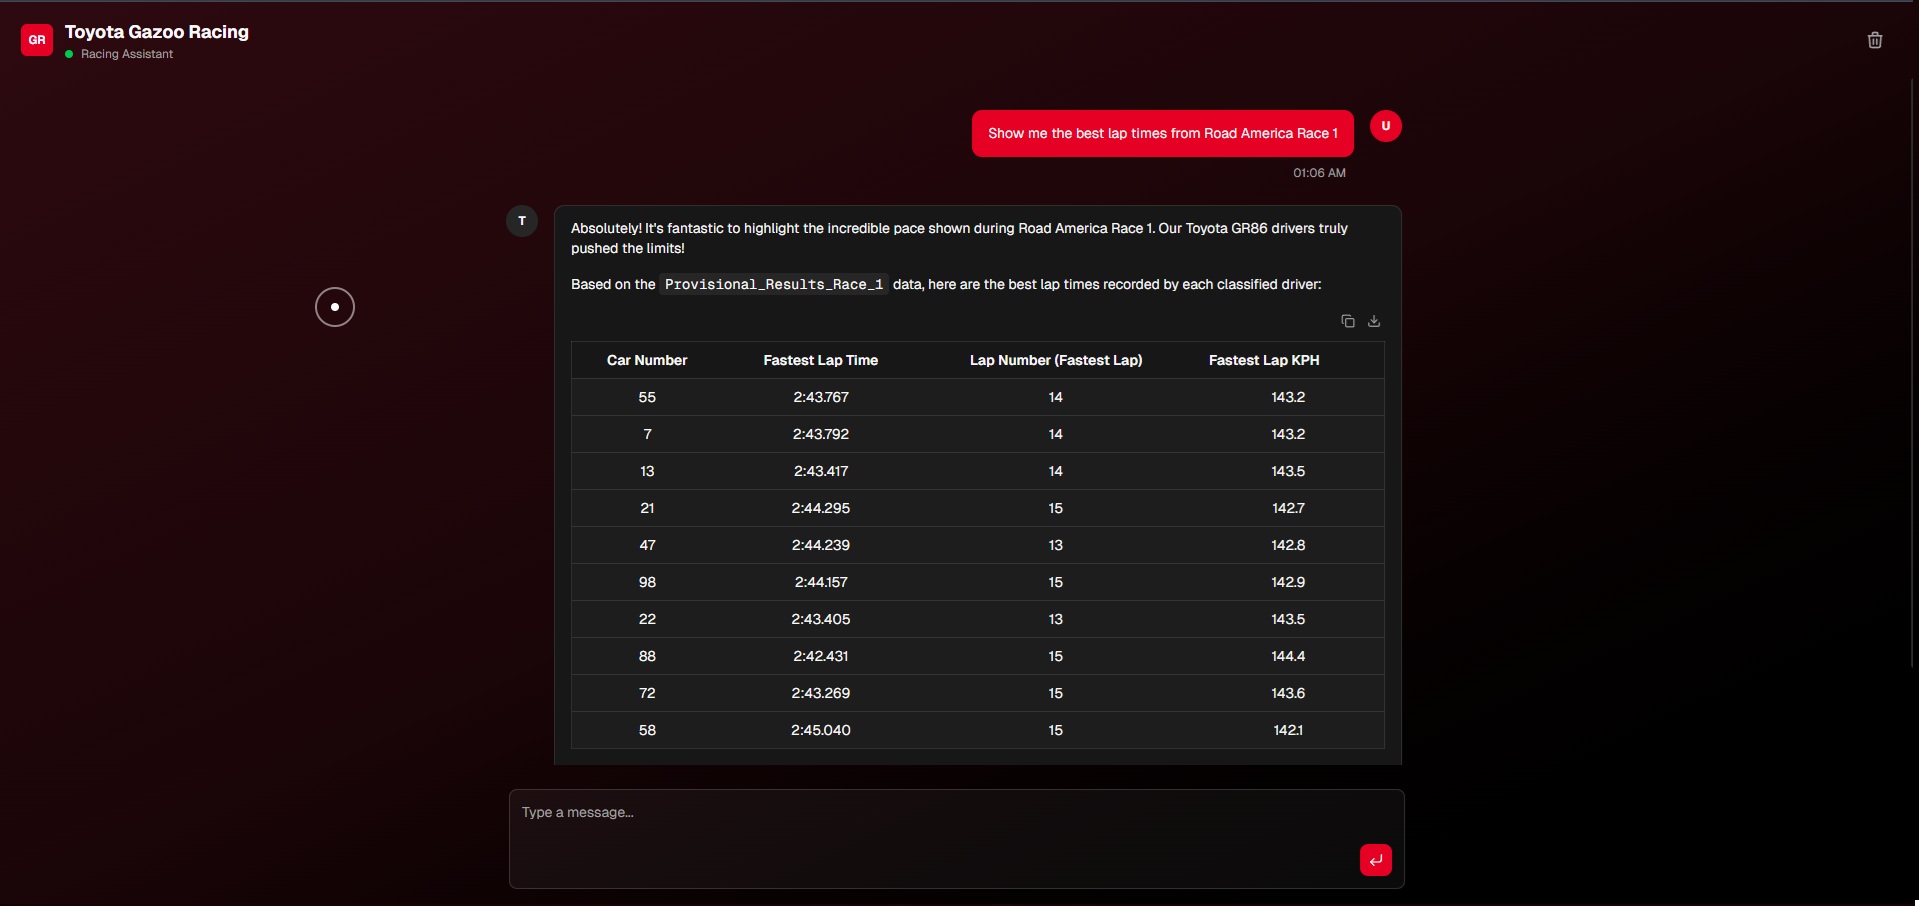
Task: Click the KPH value 142.8
Action: (x=1288, y=545)
